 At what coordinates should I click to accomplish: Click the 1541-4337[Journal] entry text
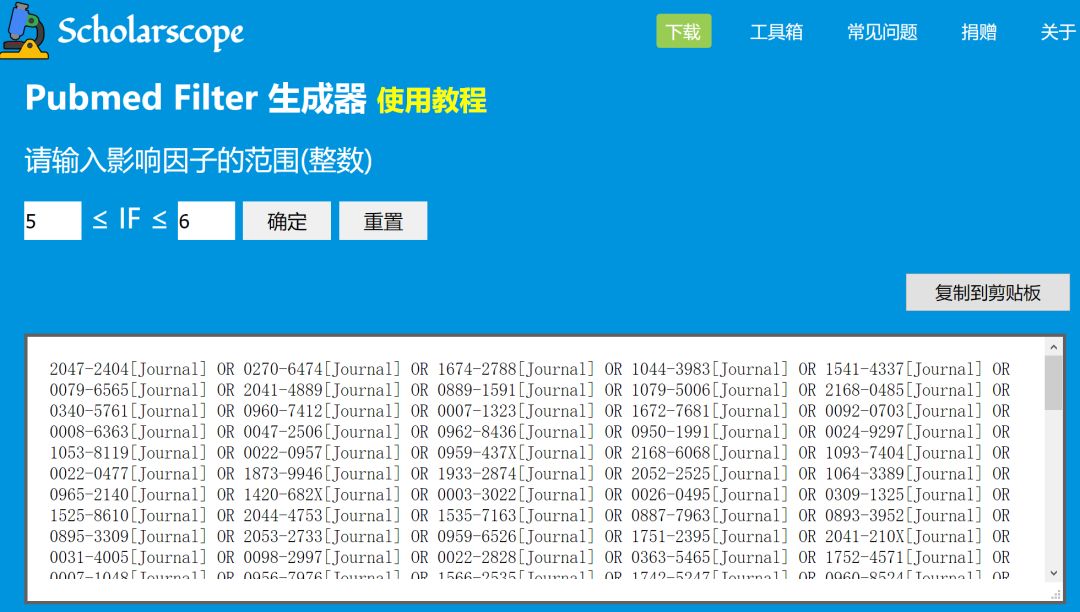click(904, 369)
